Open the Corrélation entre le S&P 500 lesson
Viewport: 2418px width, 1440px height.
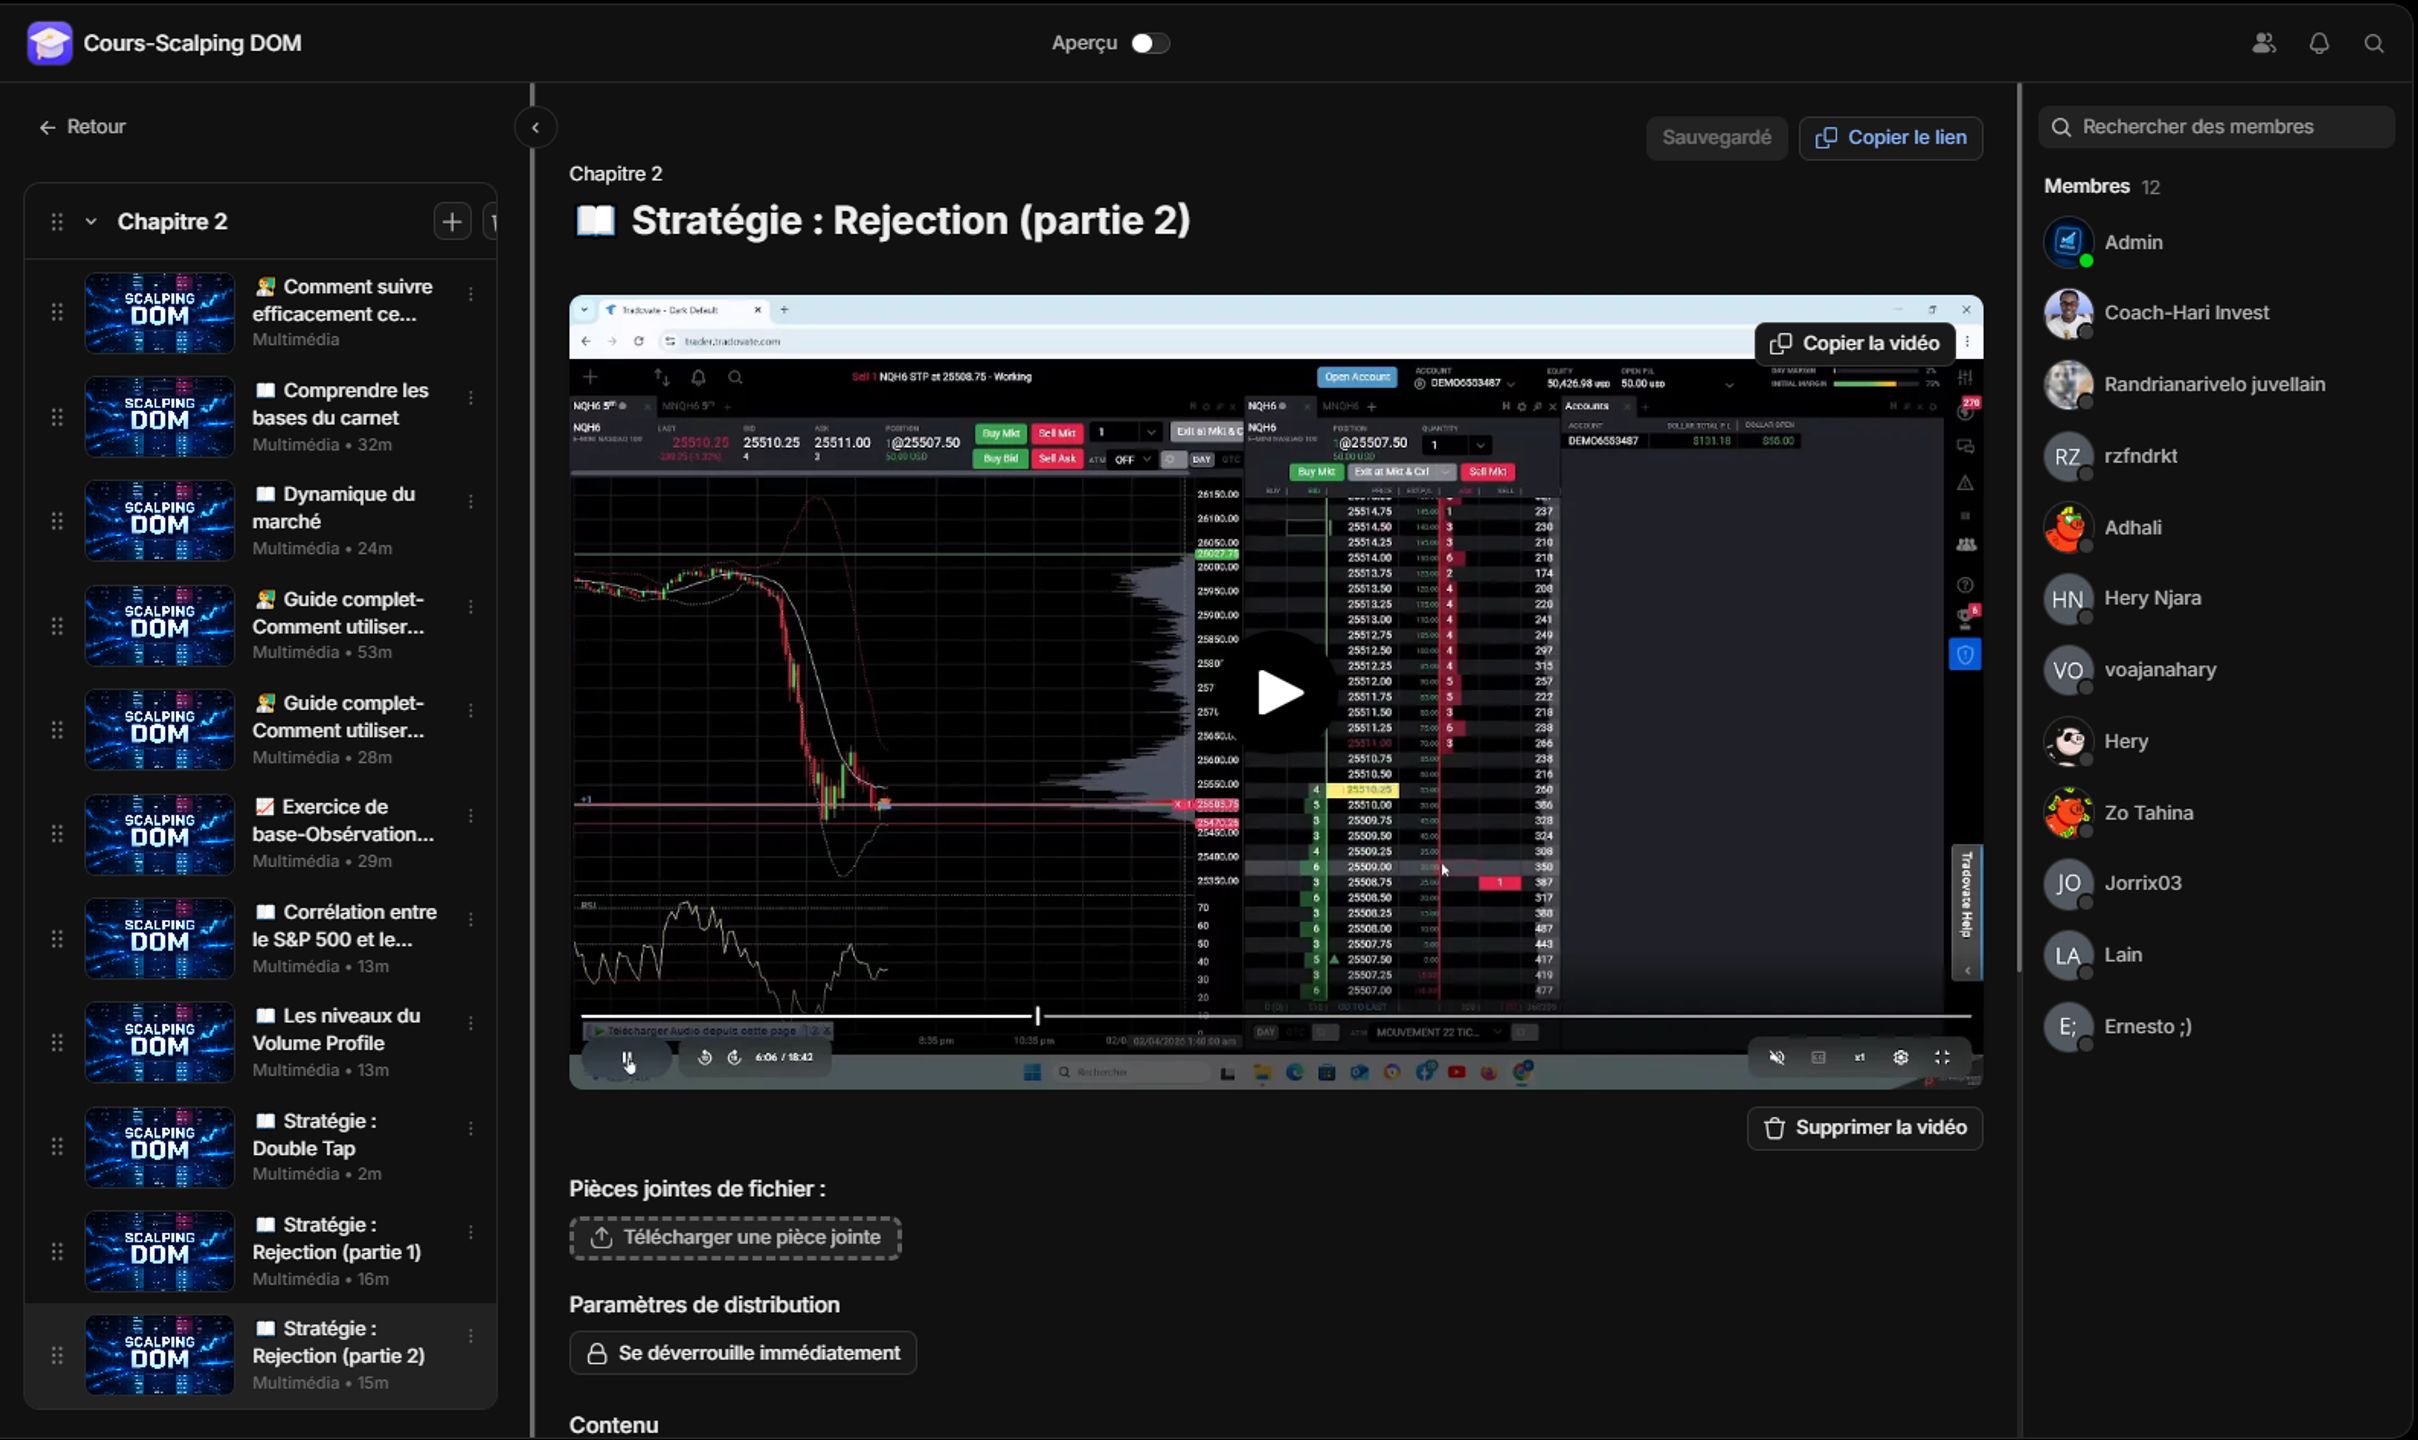260,938
